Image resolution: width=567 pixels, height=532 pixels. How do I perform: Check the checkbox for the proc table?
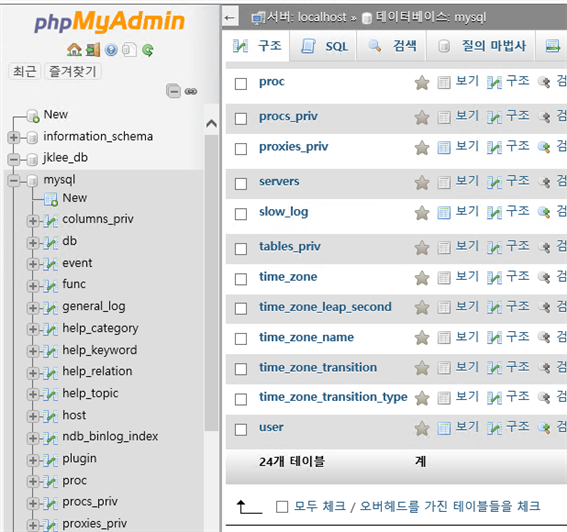(x=241, y=84)
